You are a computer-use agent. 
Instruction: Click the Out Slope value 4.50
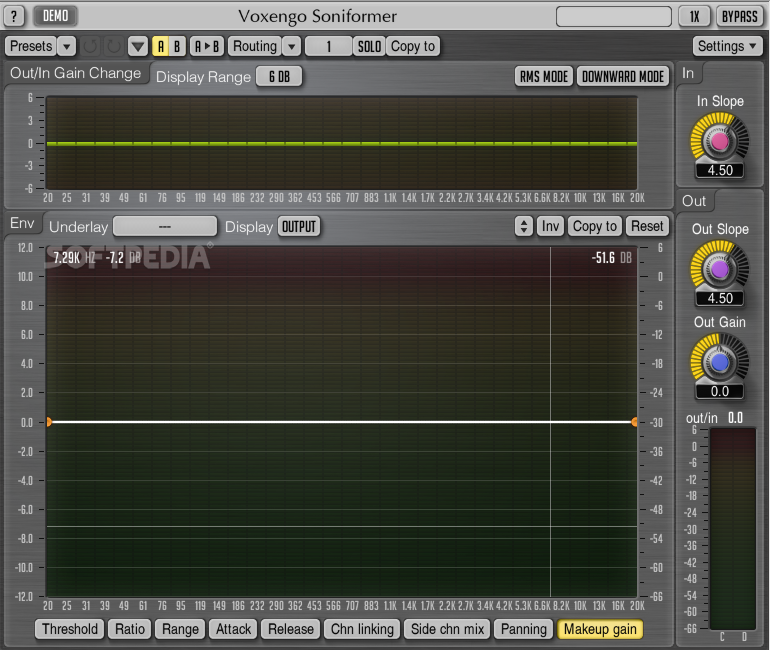tap(720, 298)
